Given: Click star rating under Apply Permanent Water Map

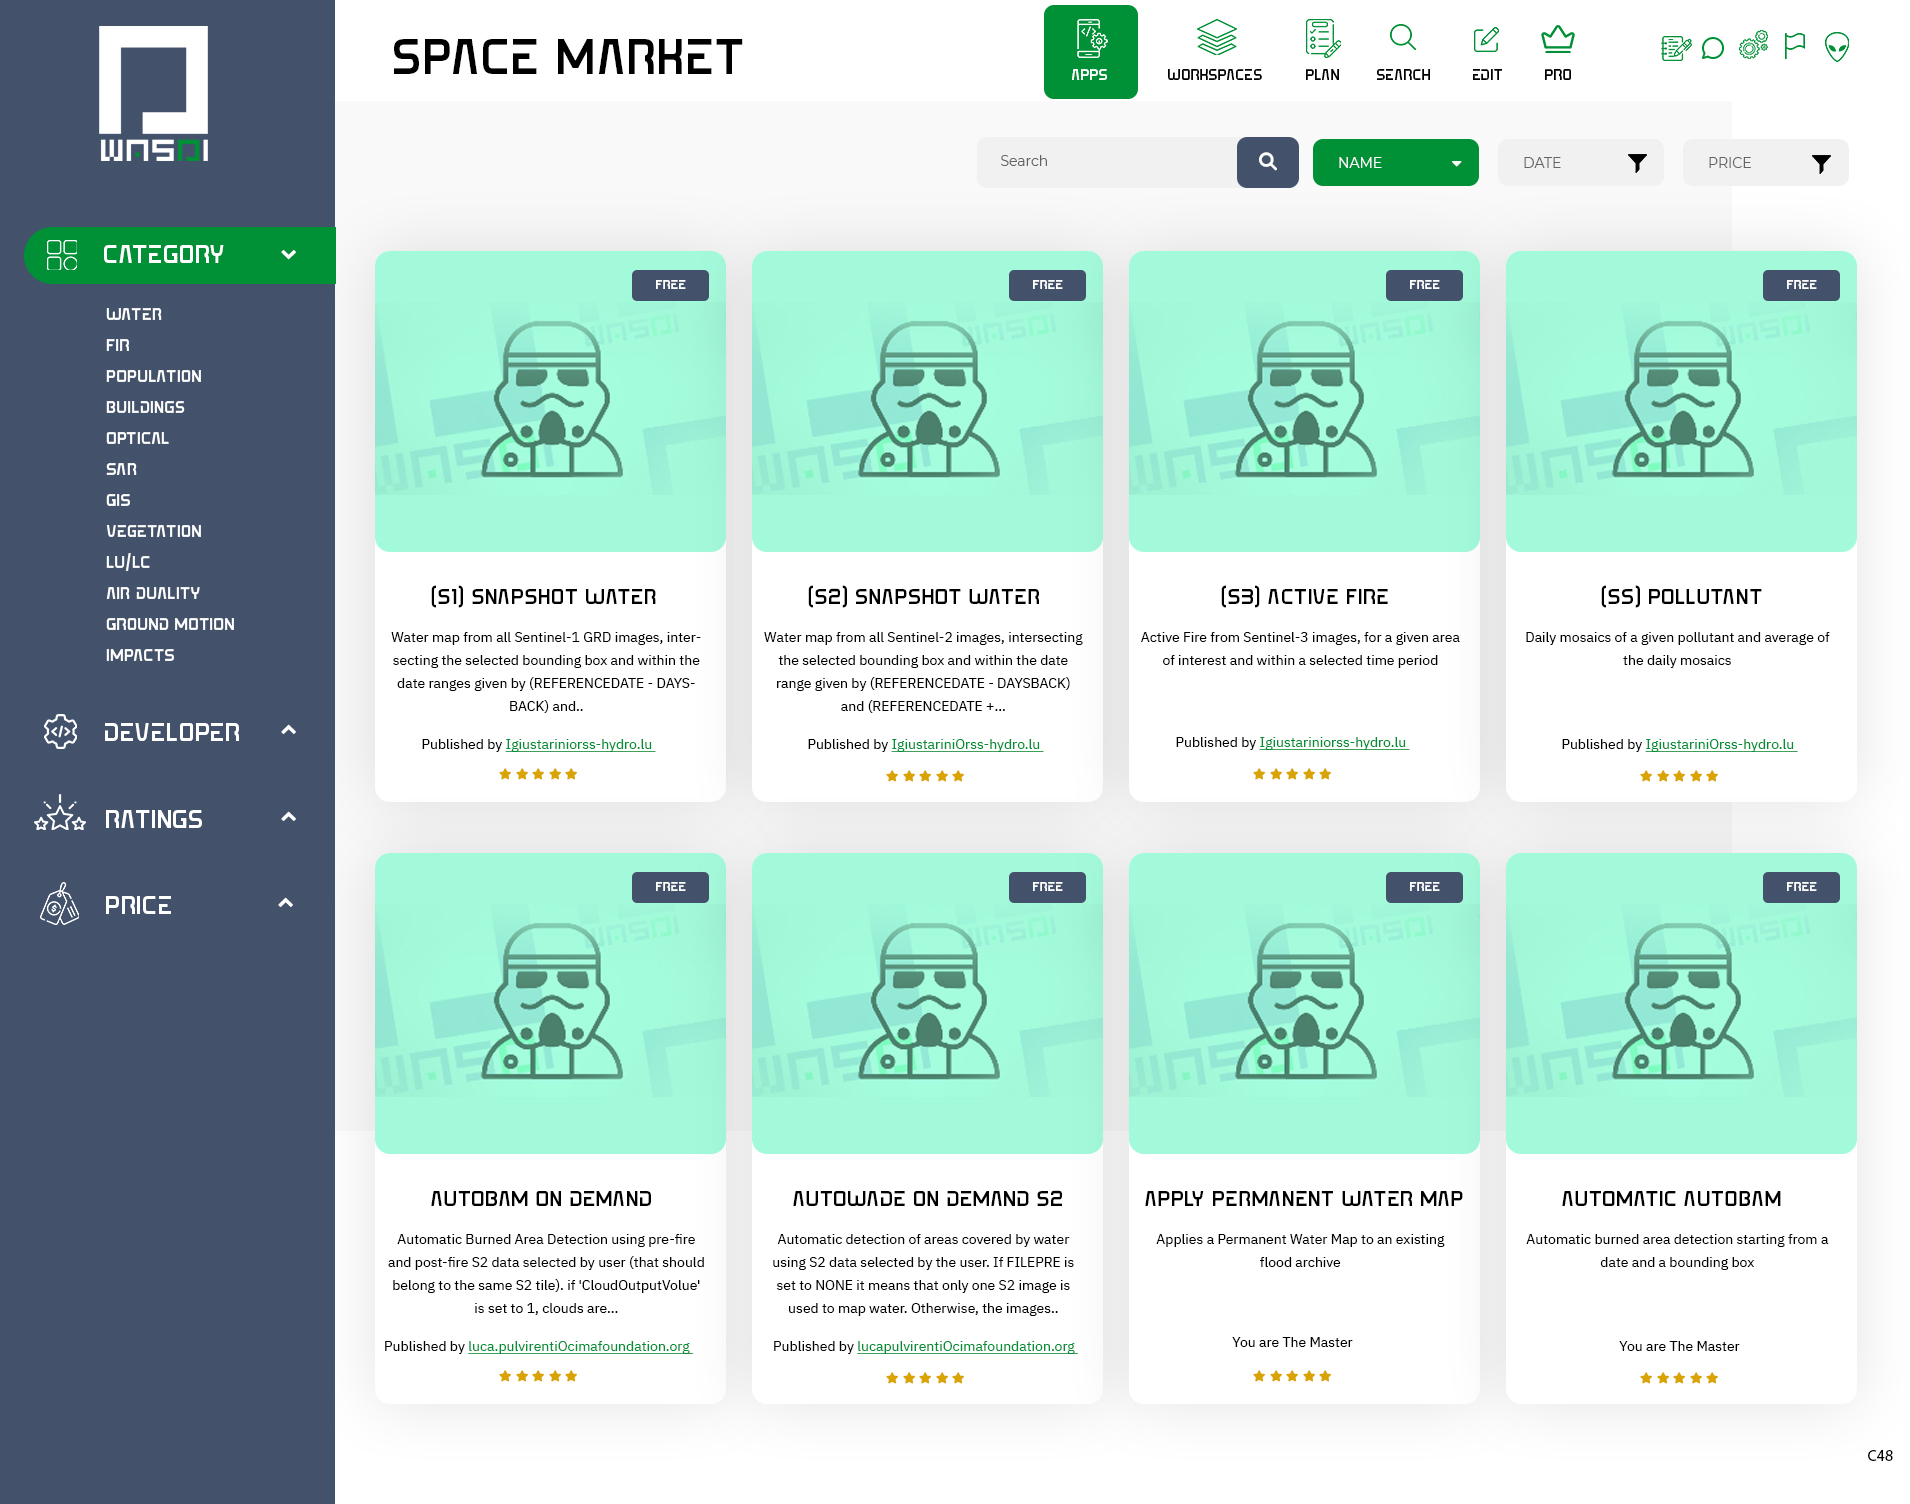Looking at the screenshot, I should (x=1292, y=1376).
